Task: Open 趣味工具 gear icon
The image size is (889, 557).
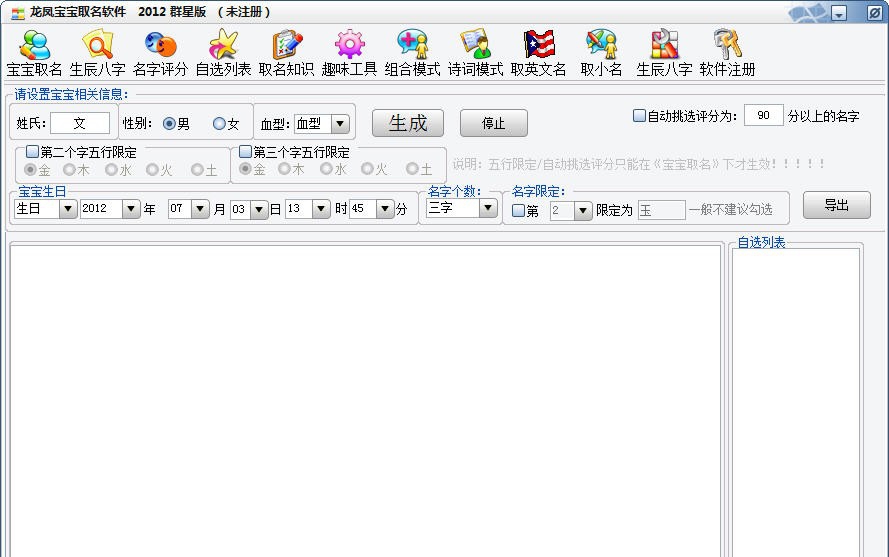Action: coord(349,53)
